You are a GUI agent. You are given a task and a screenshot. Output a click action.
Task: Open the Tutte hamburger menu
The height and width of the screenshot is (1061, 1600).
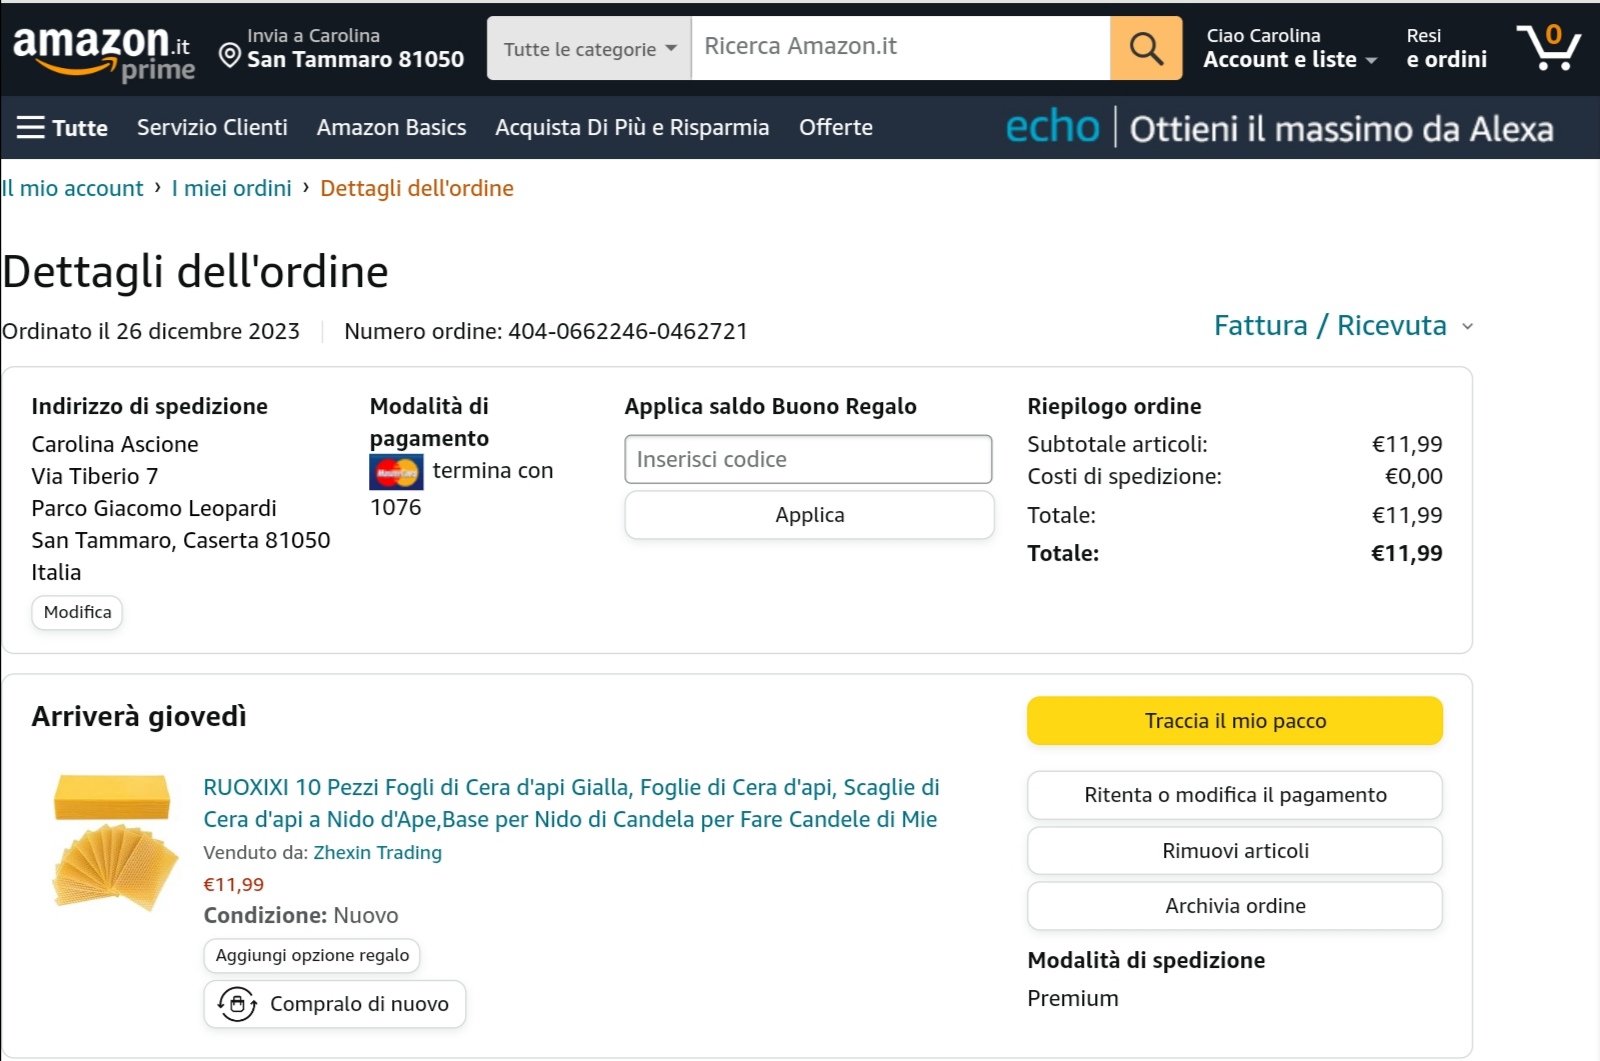click(62, 128)
